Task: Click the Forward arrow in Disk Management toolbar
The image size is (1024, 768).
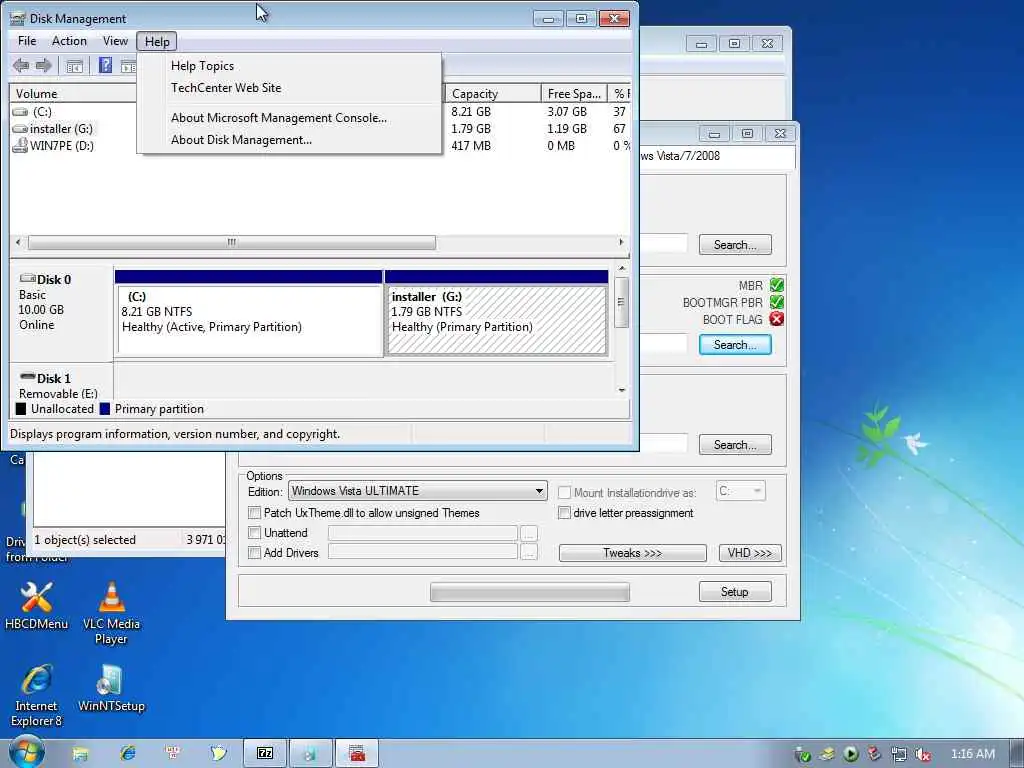Action: 44,65
